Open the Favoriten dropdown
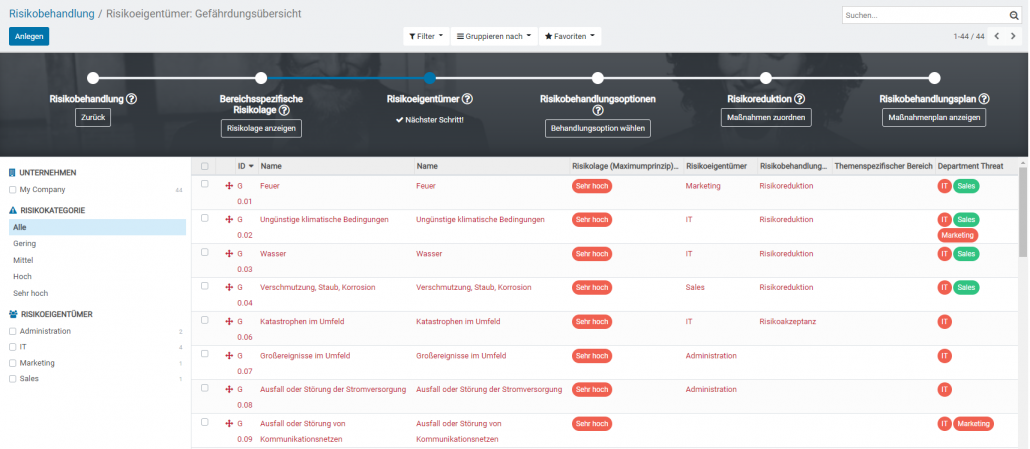This screenshot has width=1030, height=449. tap(570, 36)
